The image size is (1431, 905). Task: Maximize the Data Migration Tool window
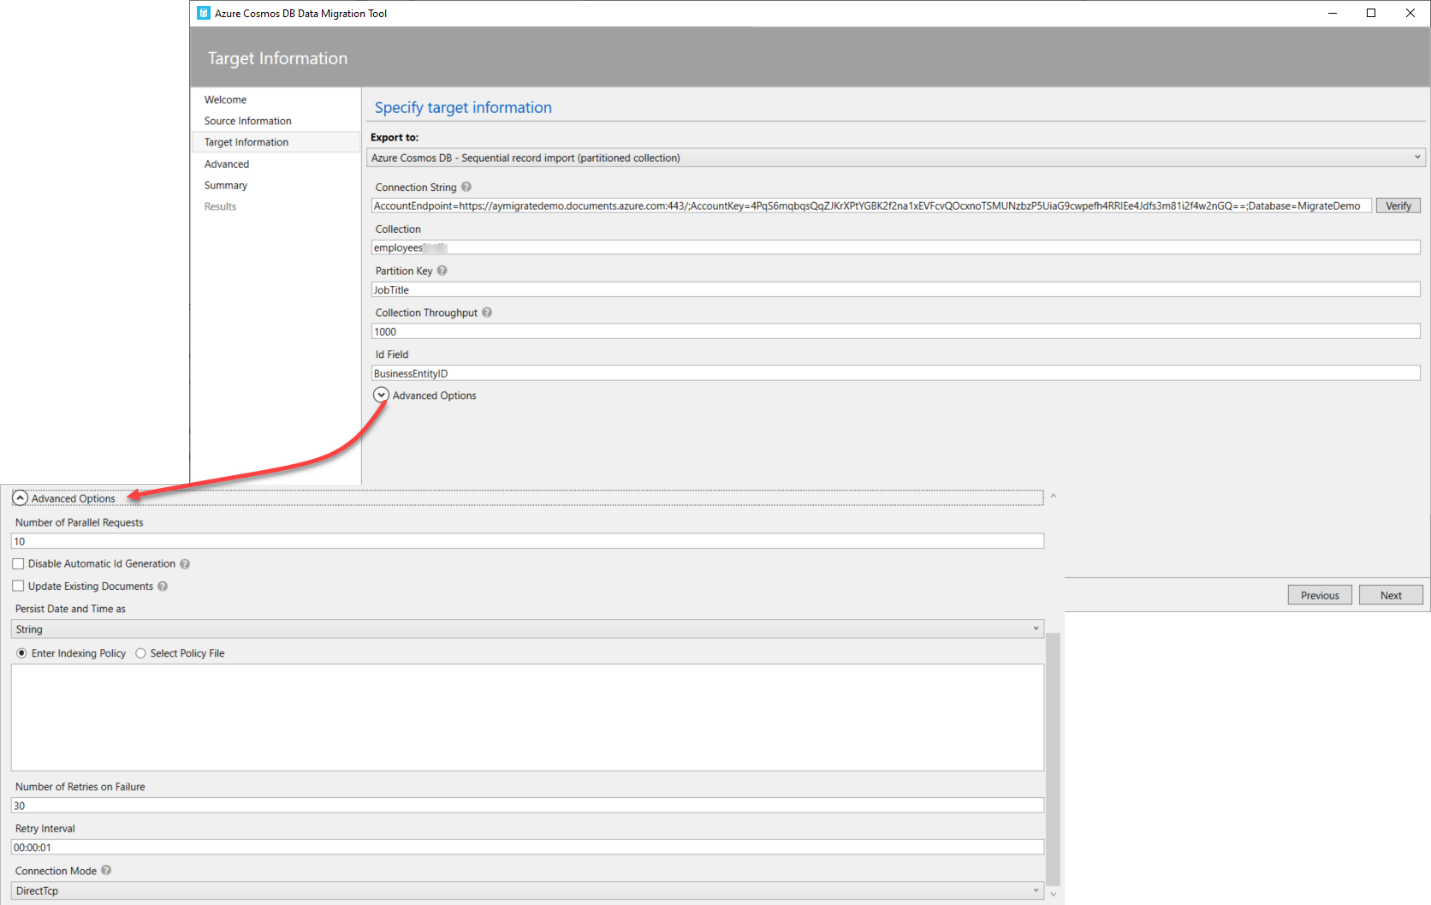click(1371, 13)
